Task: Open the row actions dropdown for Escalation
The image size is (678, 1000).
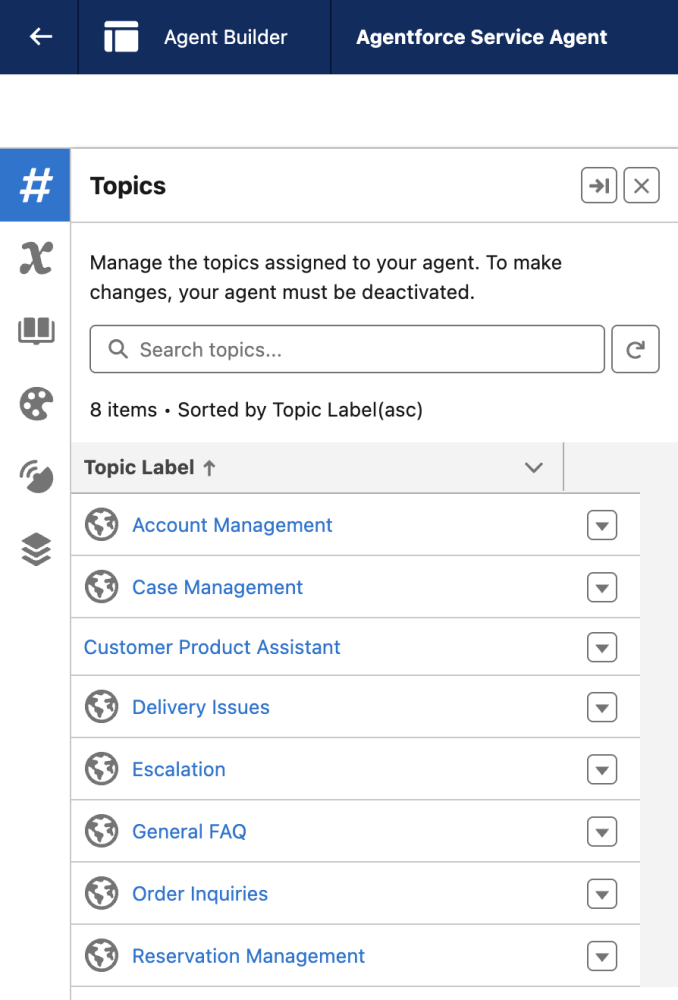Action: tap(601, 769)
